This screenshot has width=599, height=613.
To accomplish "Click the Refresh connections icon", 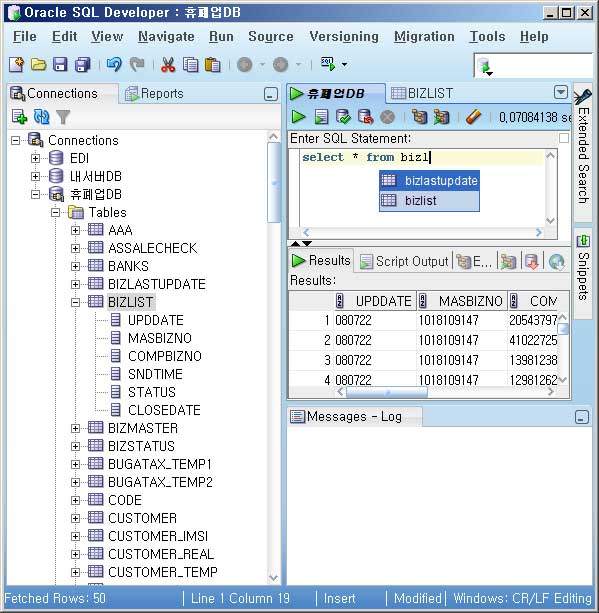I will 41,117.
